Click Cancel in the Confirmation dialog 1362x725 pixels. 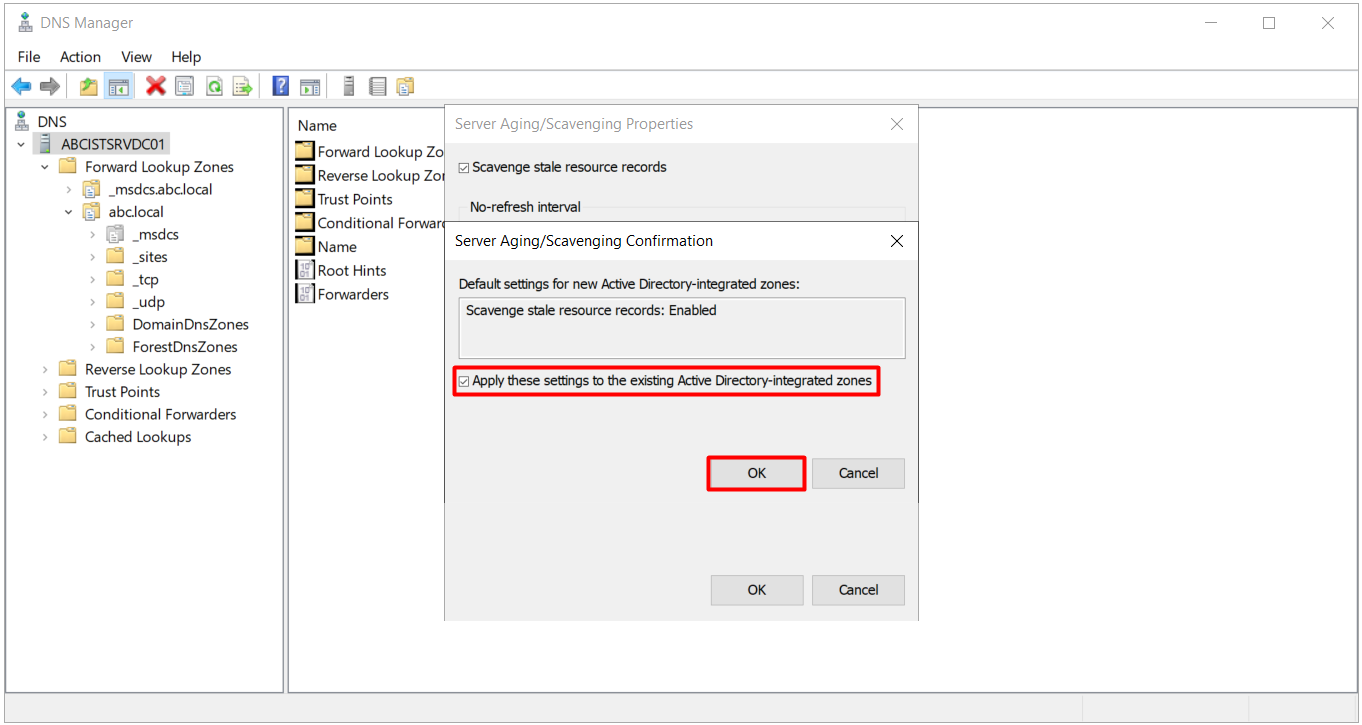[858, 473]
